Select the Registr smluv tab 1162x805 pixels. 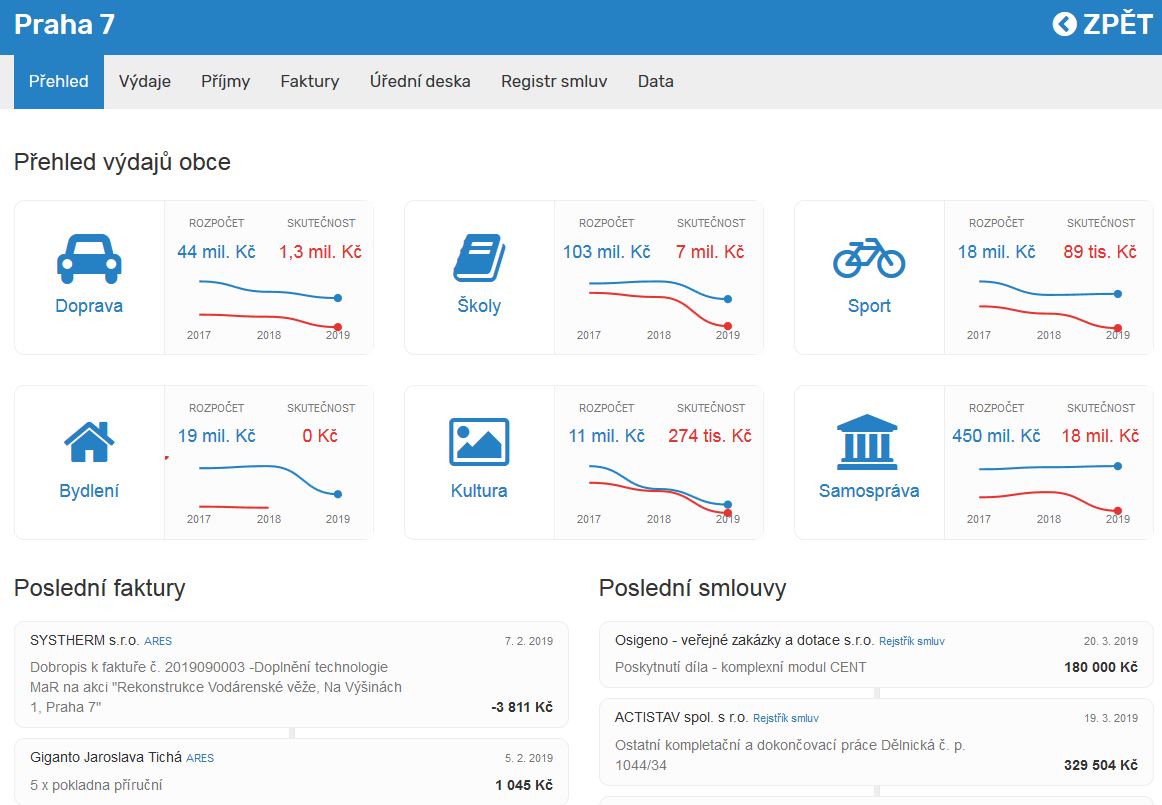tap(554, 82)
